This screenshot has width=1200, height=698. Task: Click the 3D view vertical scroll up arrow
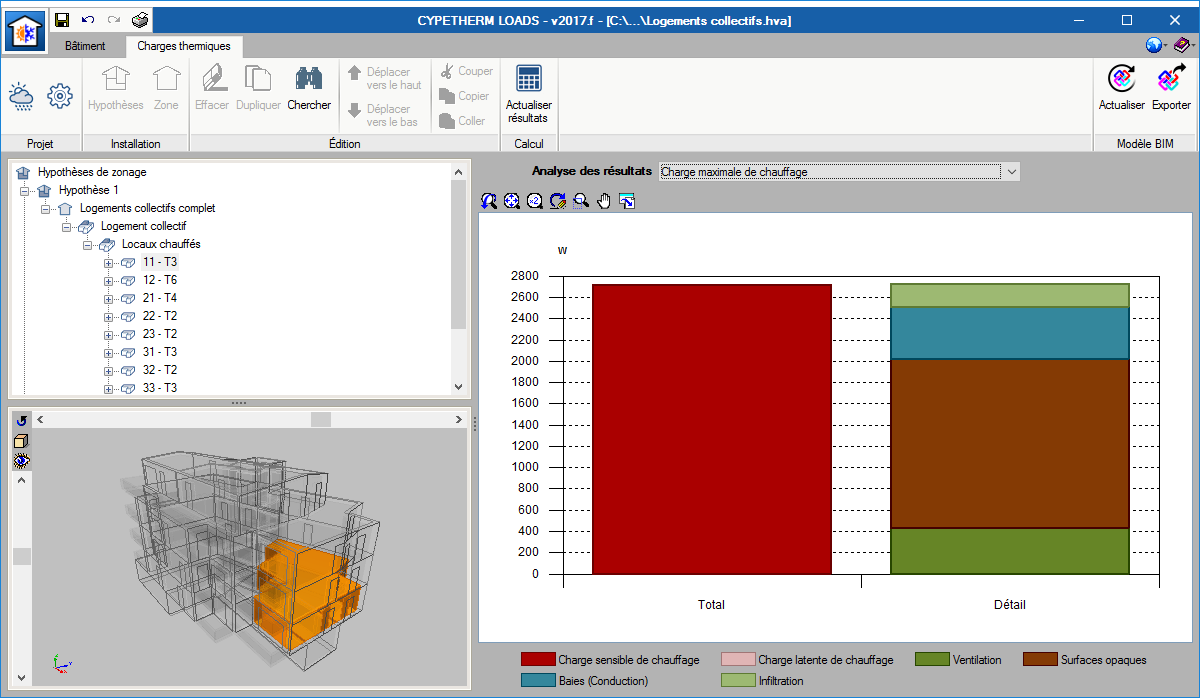coord(21,481)
